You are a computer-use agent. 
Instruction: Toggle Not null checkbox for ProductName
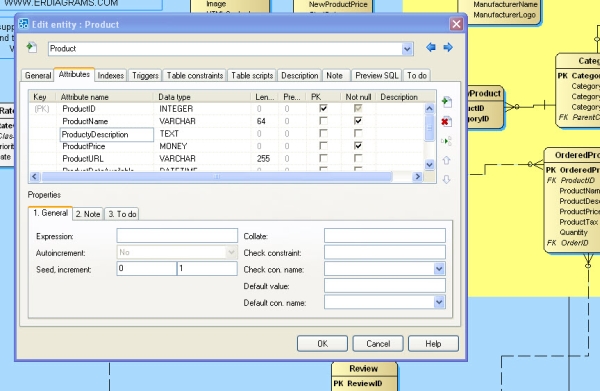tap(358, 121)
